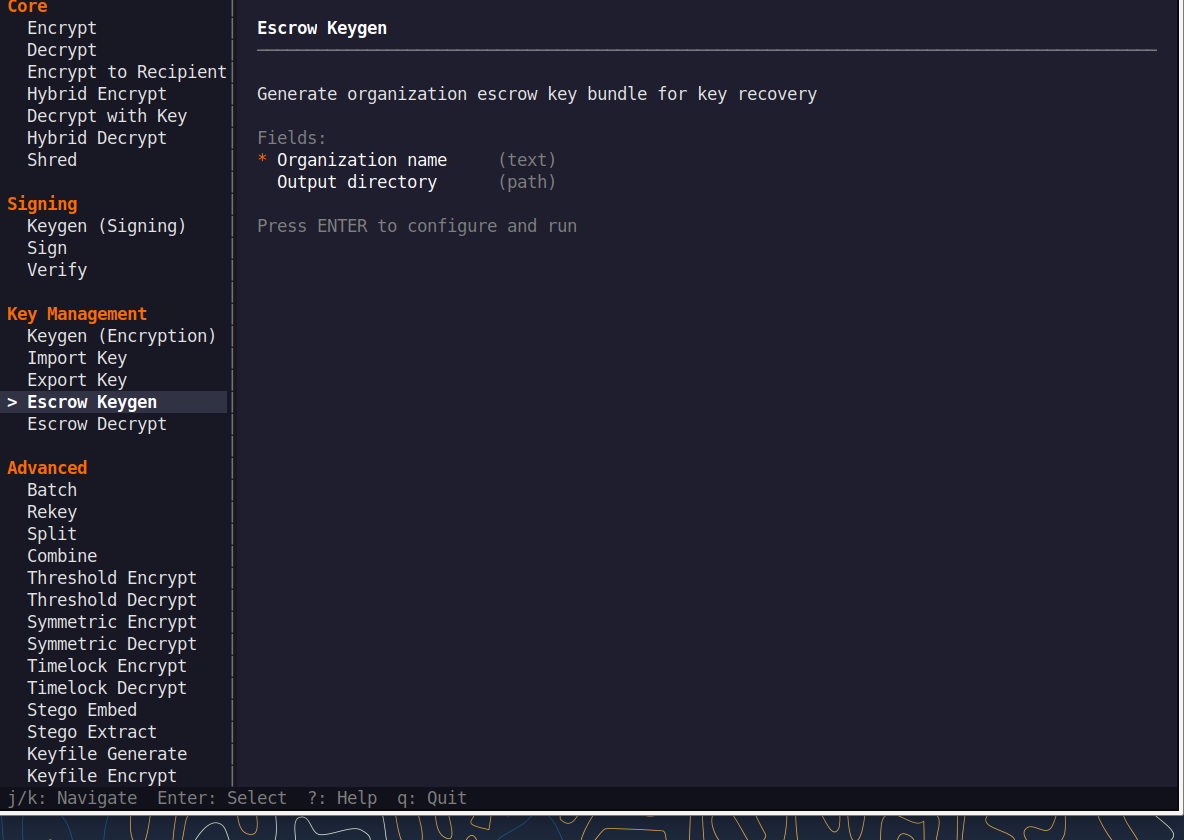The width and height of the screenshot is (1184, 840).
Task: Click the escrow key bundle description text
Action: point(537,94)
